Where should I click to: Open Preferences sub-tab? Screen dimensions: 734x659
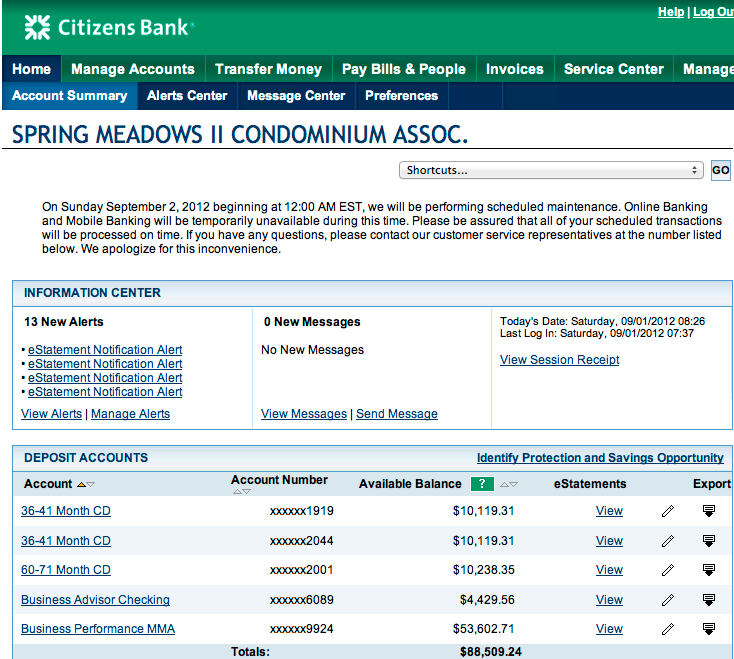pos(402,95)
